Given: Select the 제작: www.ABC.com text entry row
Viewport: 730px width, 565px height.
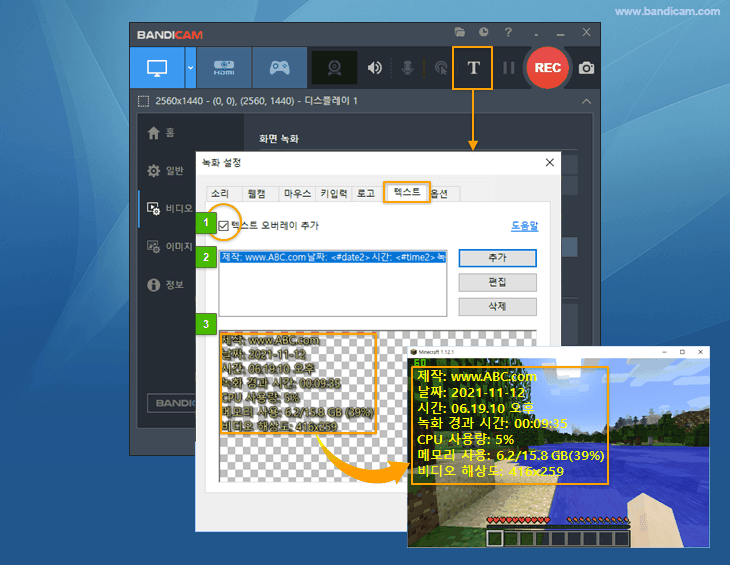Looking at the screenshot, I should [332, 257].
